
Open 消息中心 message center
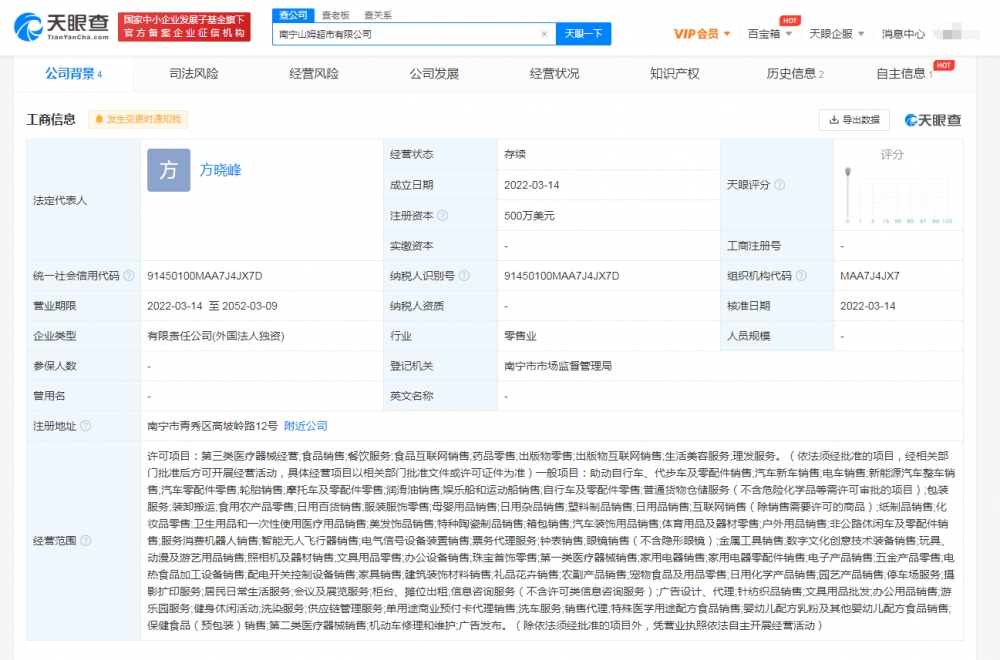click(x=903, y=34)
